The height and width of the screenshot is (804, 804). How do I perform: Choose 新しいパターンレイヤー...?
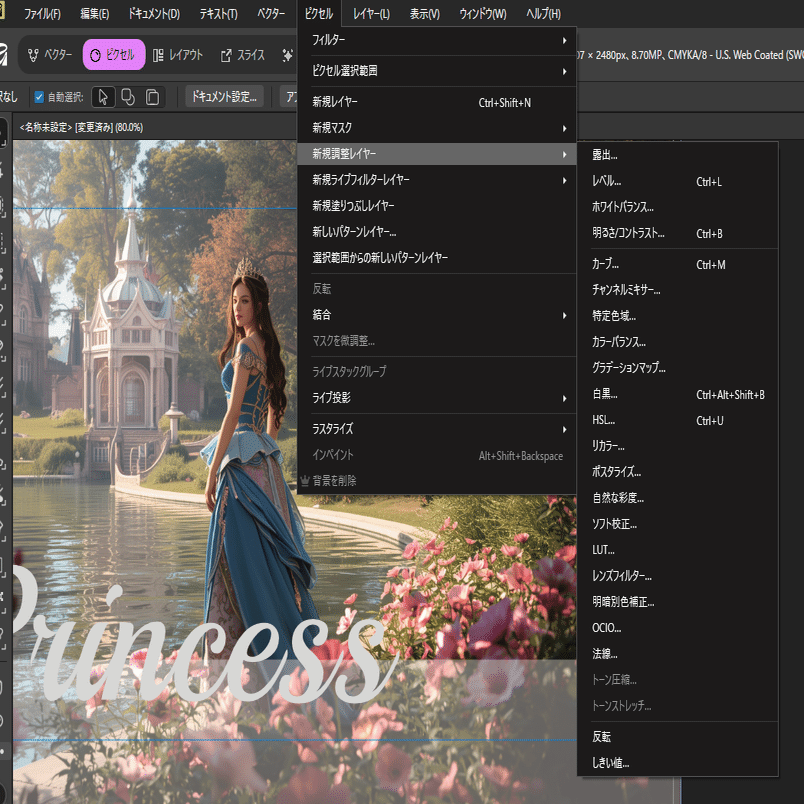click(437, 232)
